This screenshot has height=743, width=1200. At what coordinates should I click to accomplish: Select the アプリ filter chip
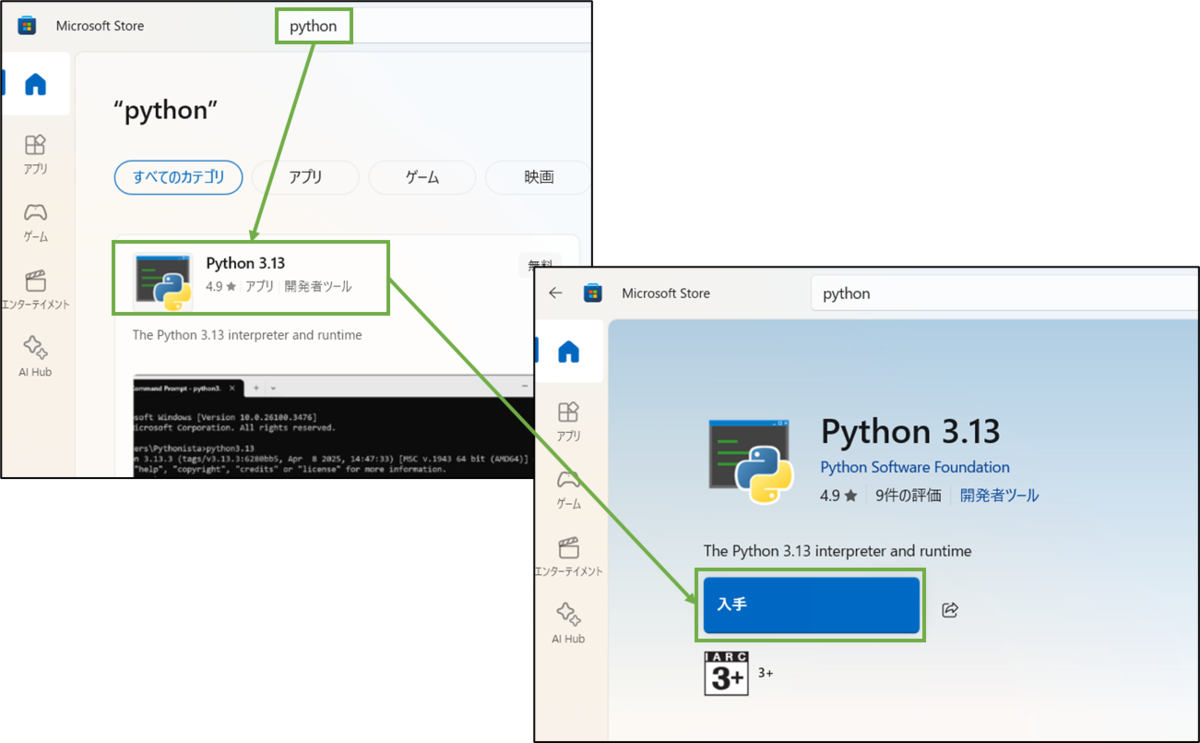pyautogui.click(x=305, y=177)
